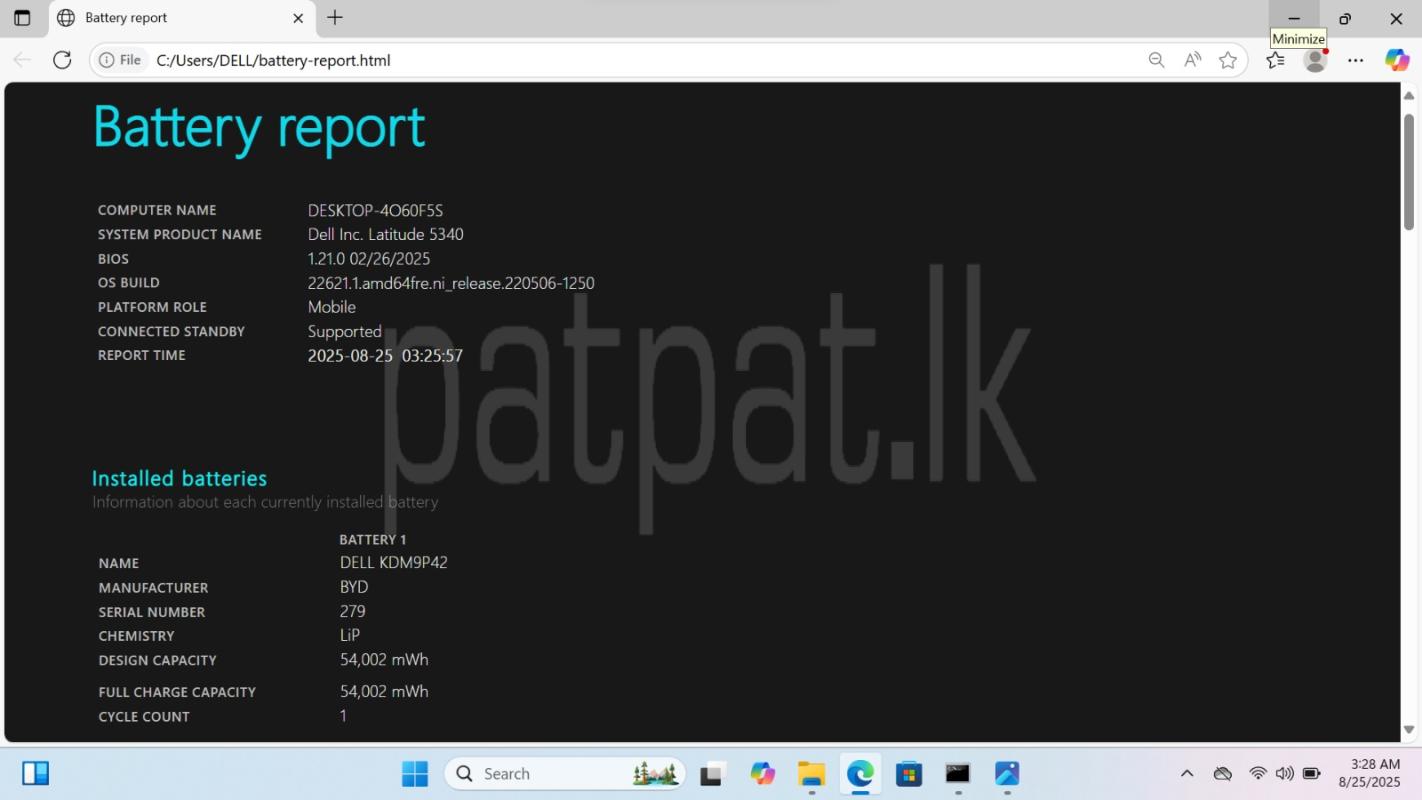Add this page to favorites (star)
The width and height of the screenshot is (1422, 800).
click(1228, 60)
